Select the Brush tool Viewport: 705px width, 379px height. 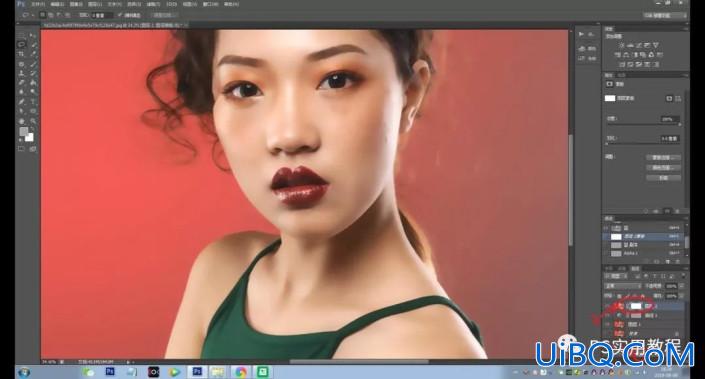point(33,64)
